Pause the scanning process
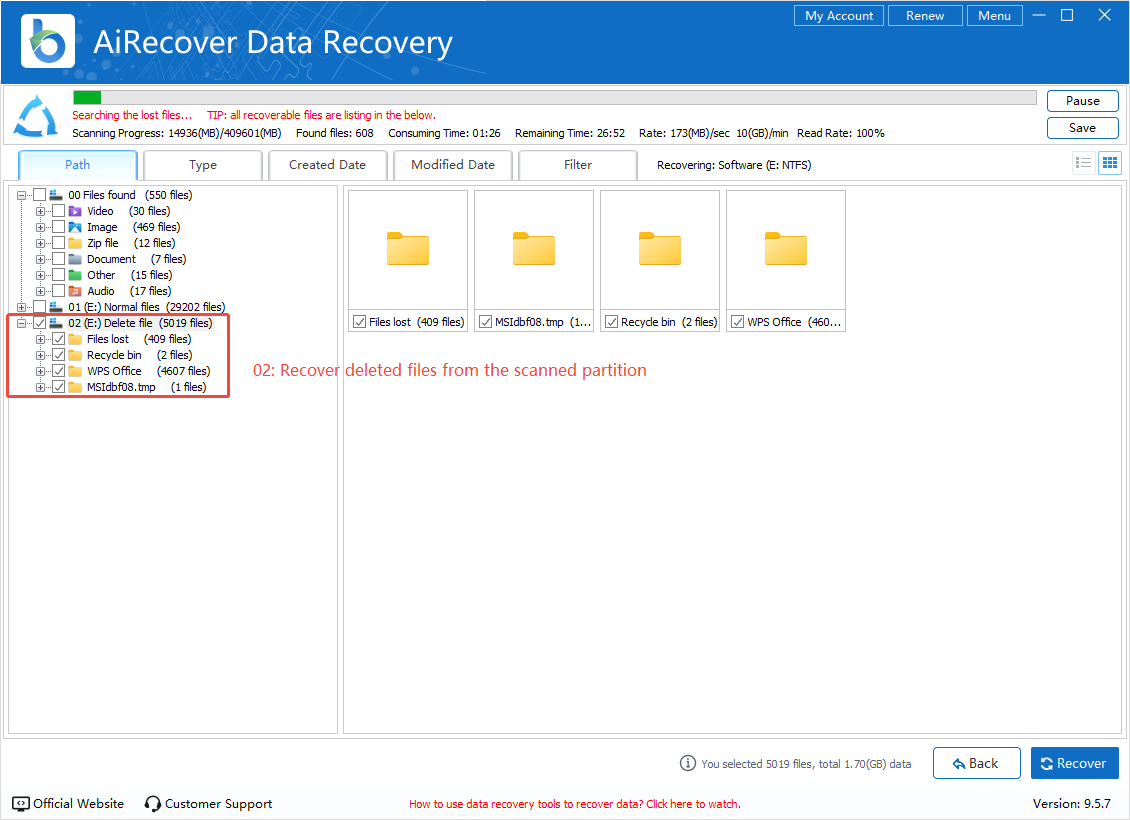The width and height of the screenshot is (1130, 820). click(1082, 101)
